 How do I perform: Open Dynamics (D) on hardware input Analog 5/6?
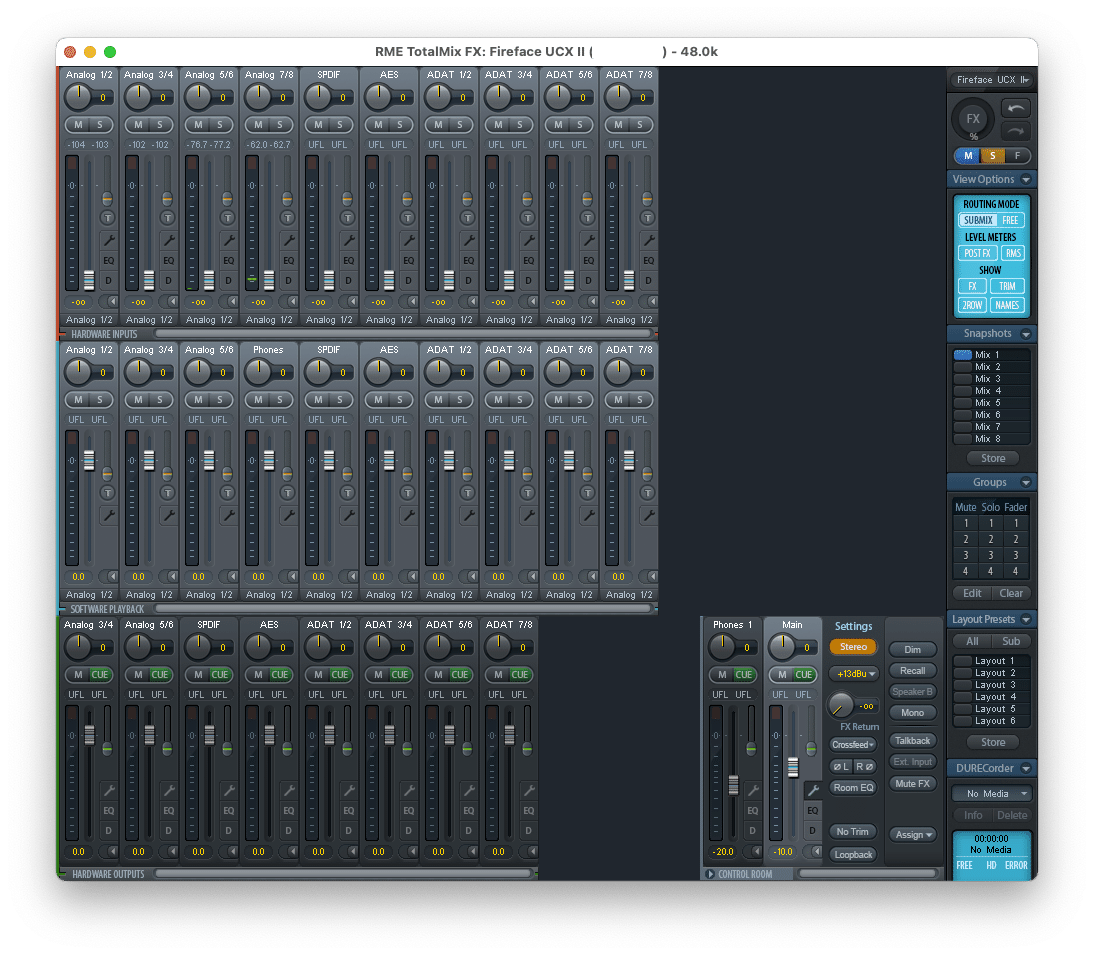(x=228, y=280)
